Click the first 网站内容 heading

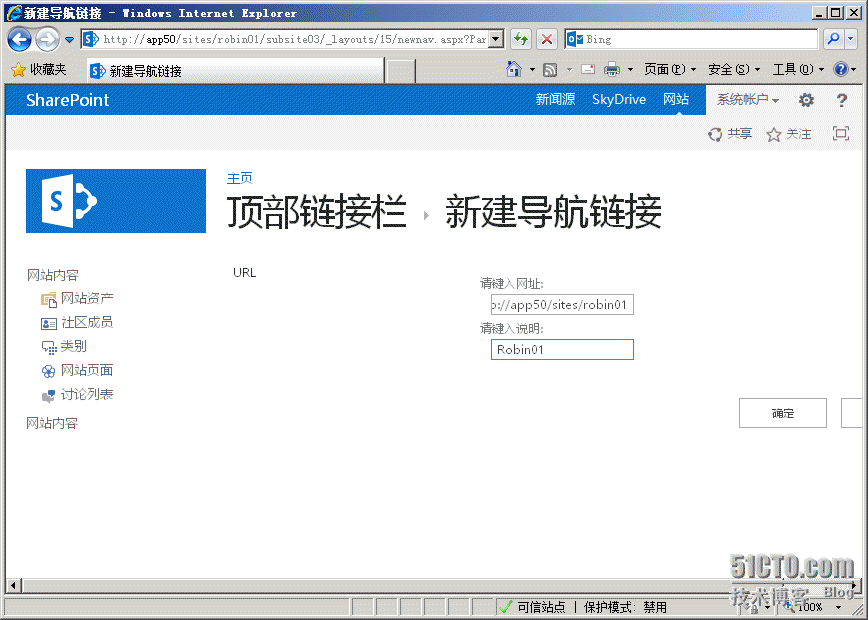(x=53, y=275)
